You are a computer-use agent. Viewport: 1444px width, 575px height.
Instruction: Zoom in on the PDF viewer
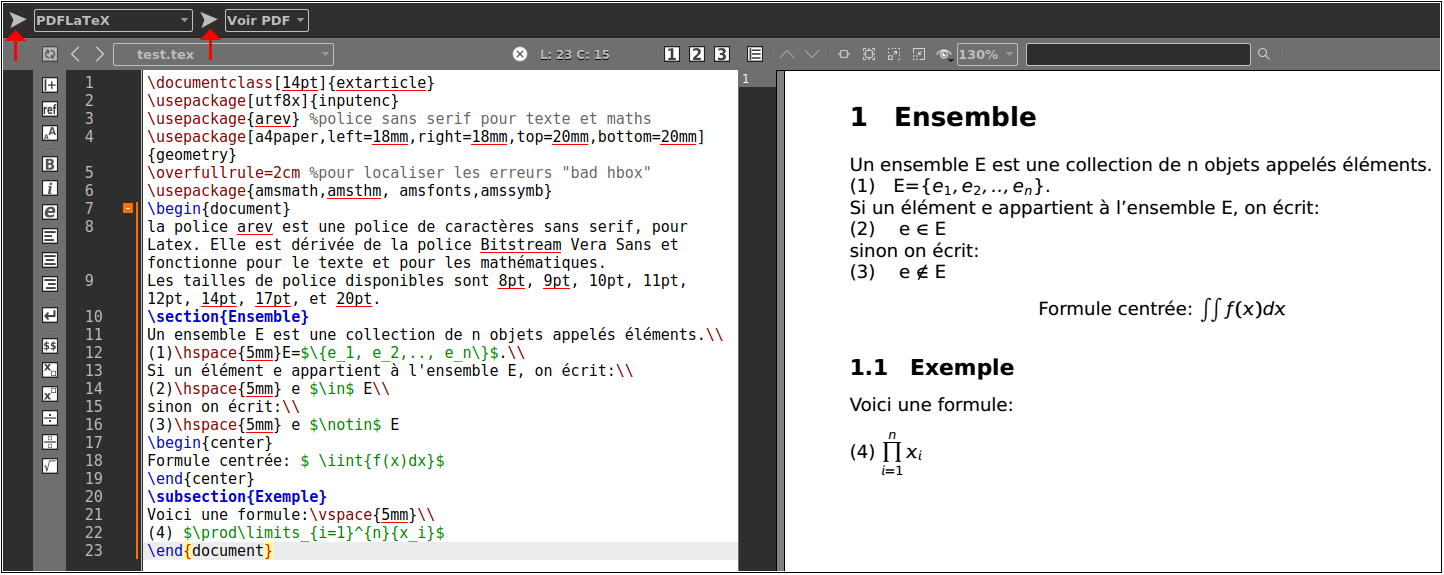[894, 54]
